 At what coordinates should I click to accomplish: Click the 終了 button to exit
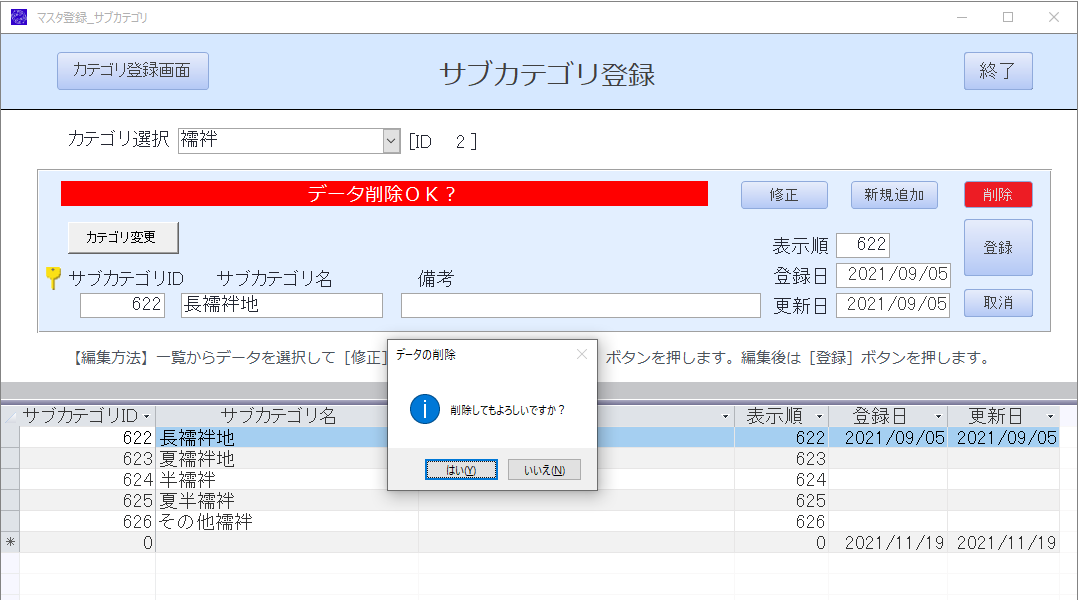coord(998,71)
